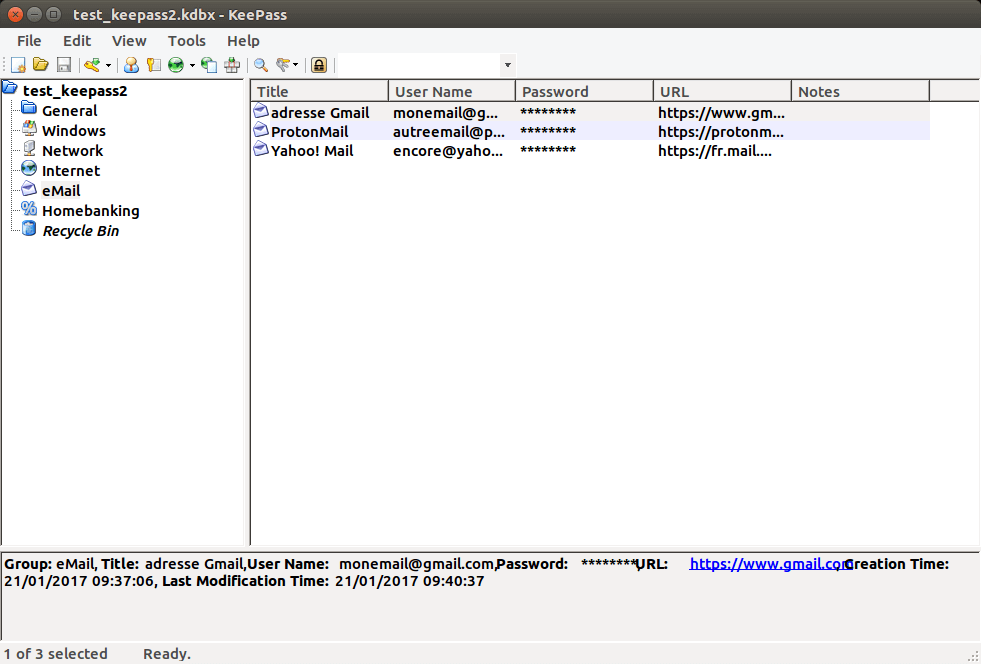Open the View menu
This screenshot has width=981, height=664.
click(129, 41)
